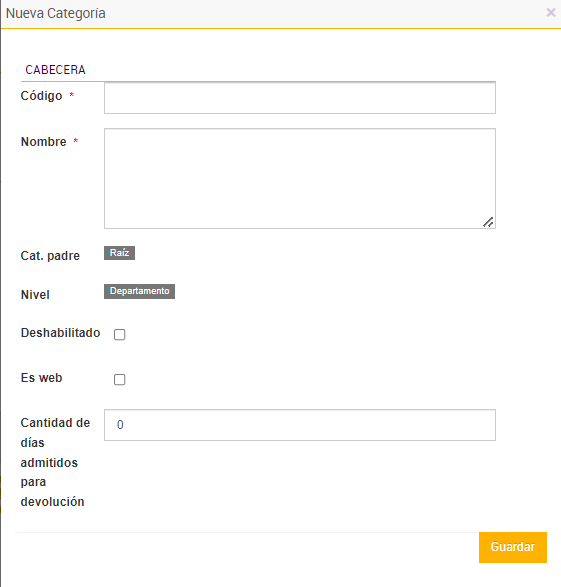Image resolution: width=561 pixels, height=587 pixels.
Task: Click the Es web label text
Action: (x=42, y=378)
